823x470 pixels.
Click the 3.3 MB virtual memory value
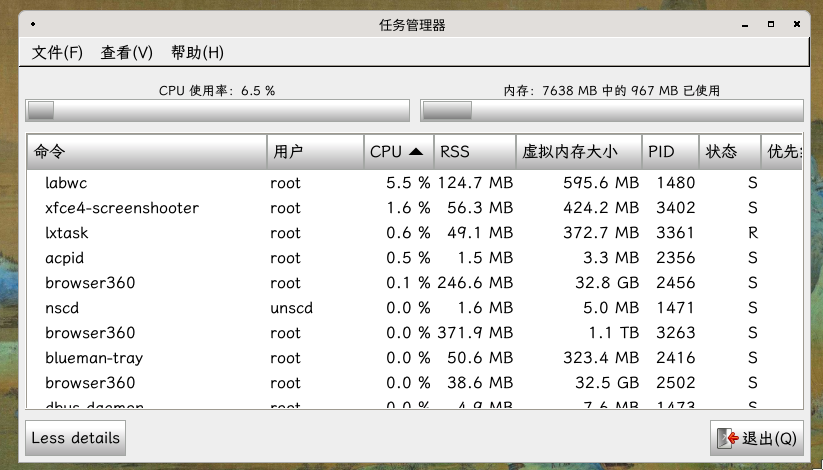coord(611,258)
